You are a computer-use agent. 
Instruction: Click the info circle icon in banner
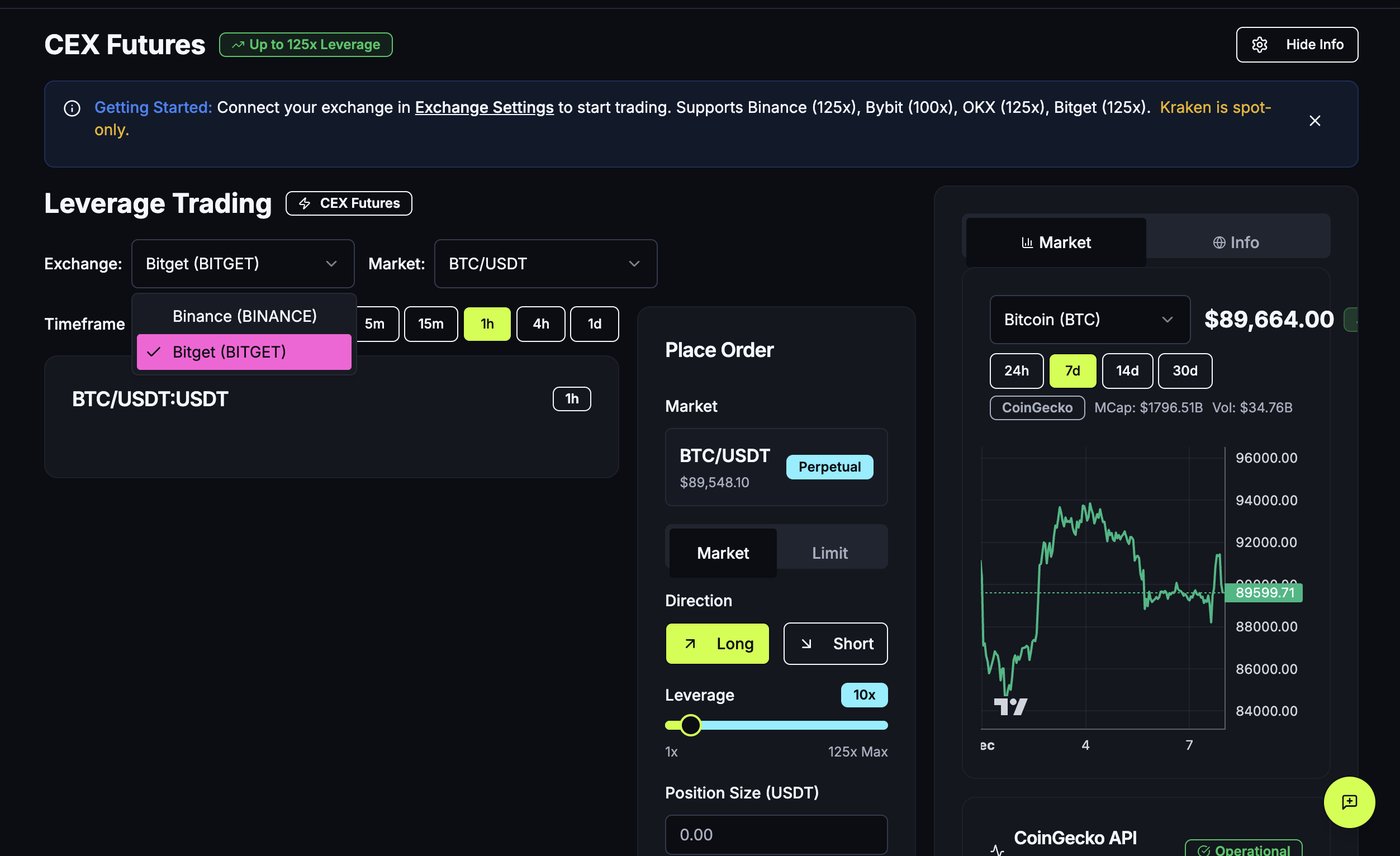[72, 108]
